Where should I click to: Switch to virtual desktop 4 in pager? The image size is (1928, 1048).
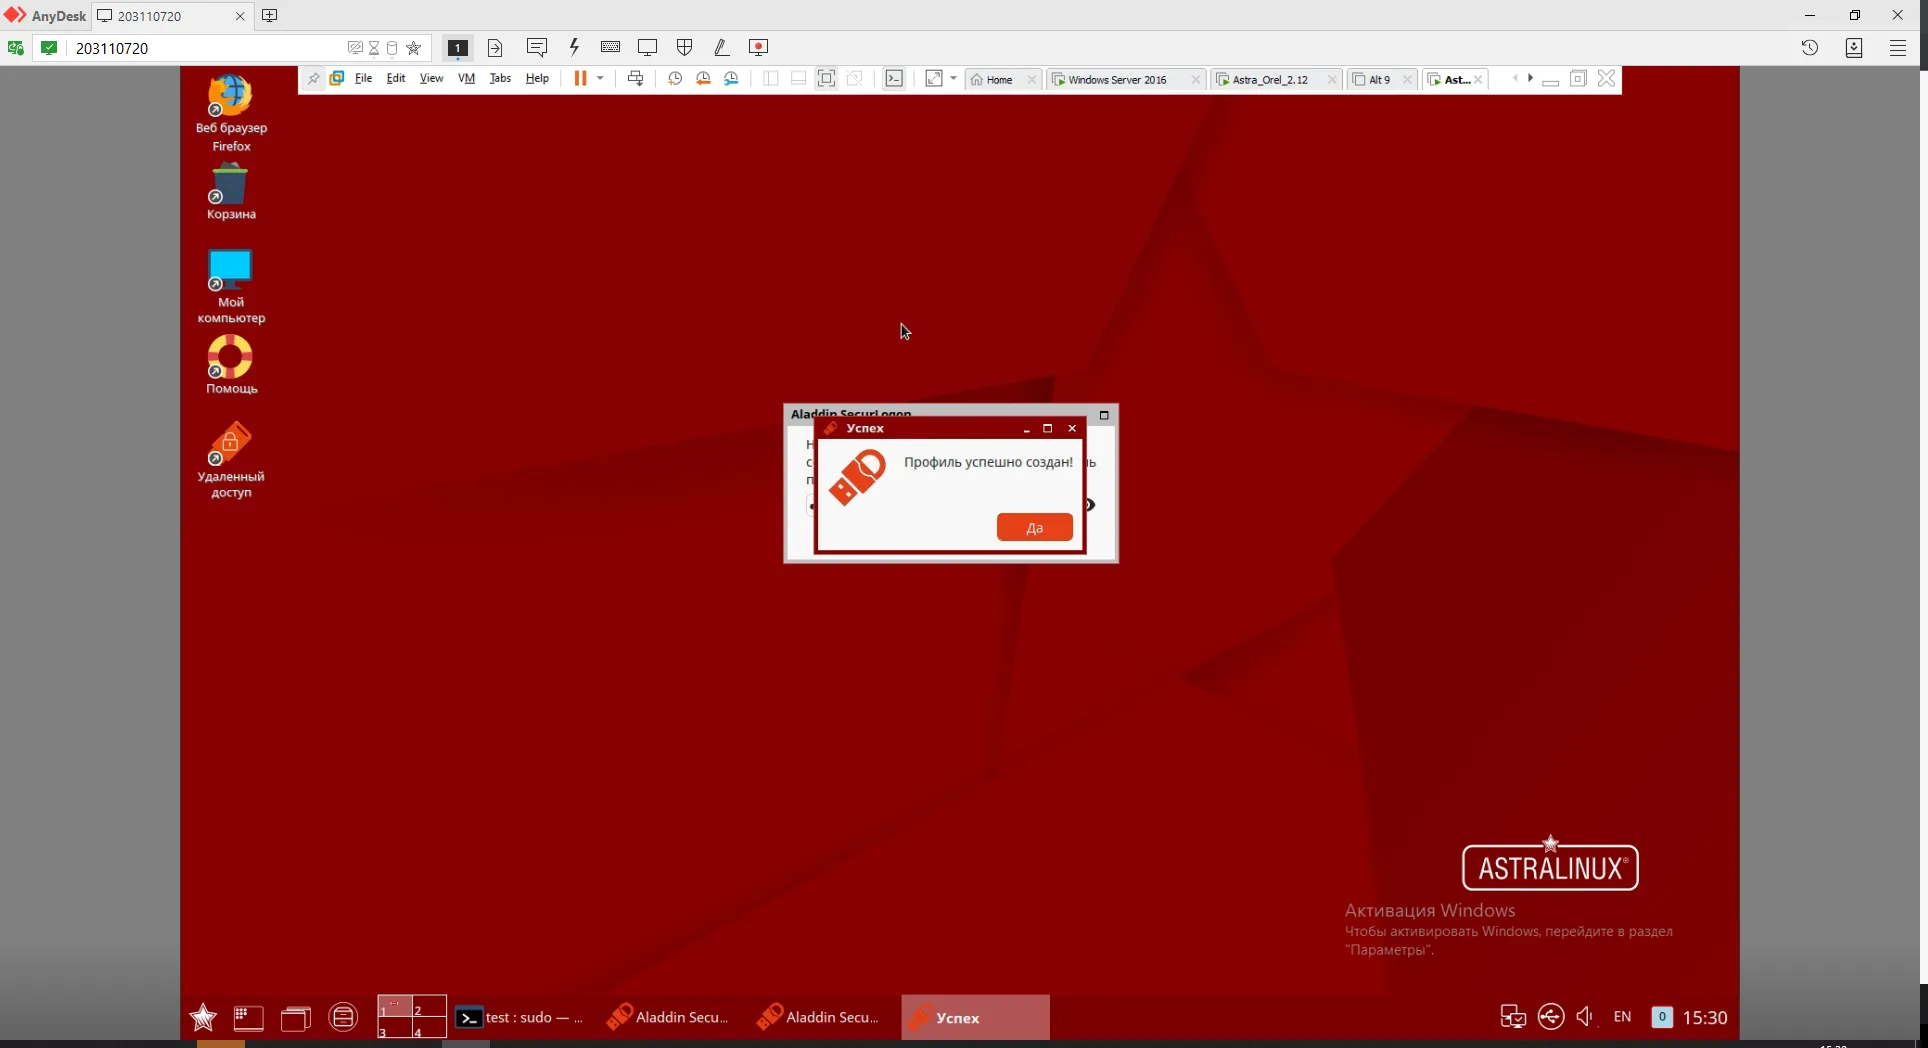pos(429,1028)
